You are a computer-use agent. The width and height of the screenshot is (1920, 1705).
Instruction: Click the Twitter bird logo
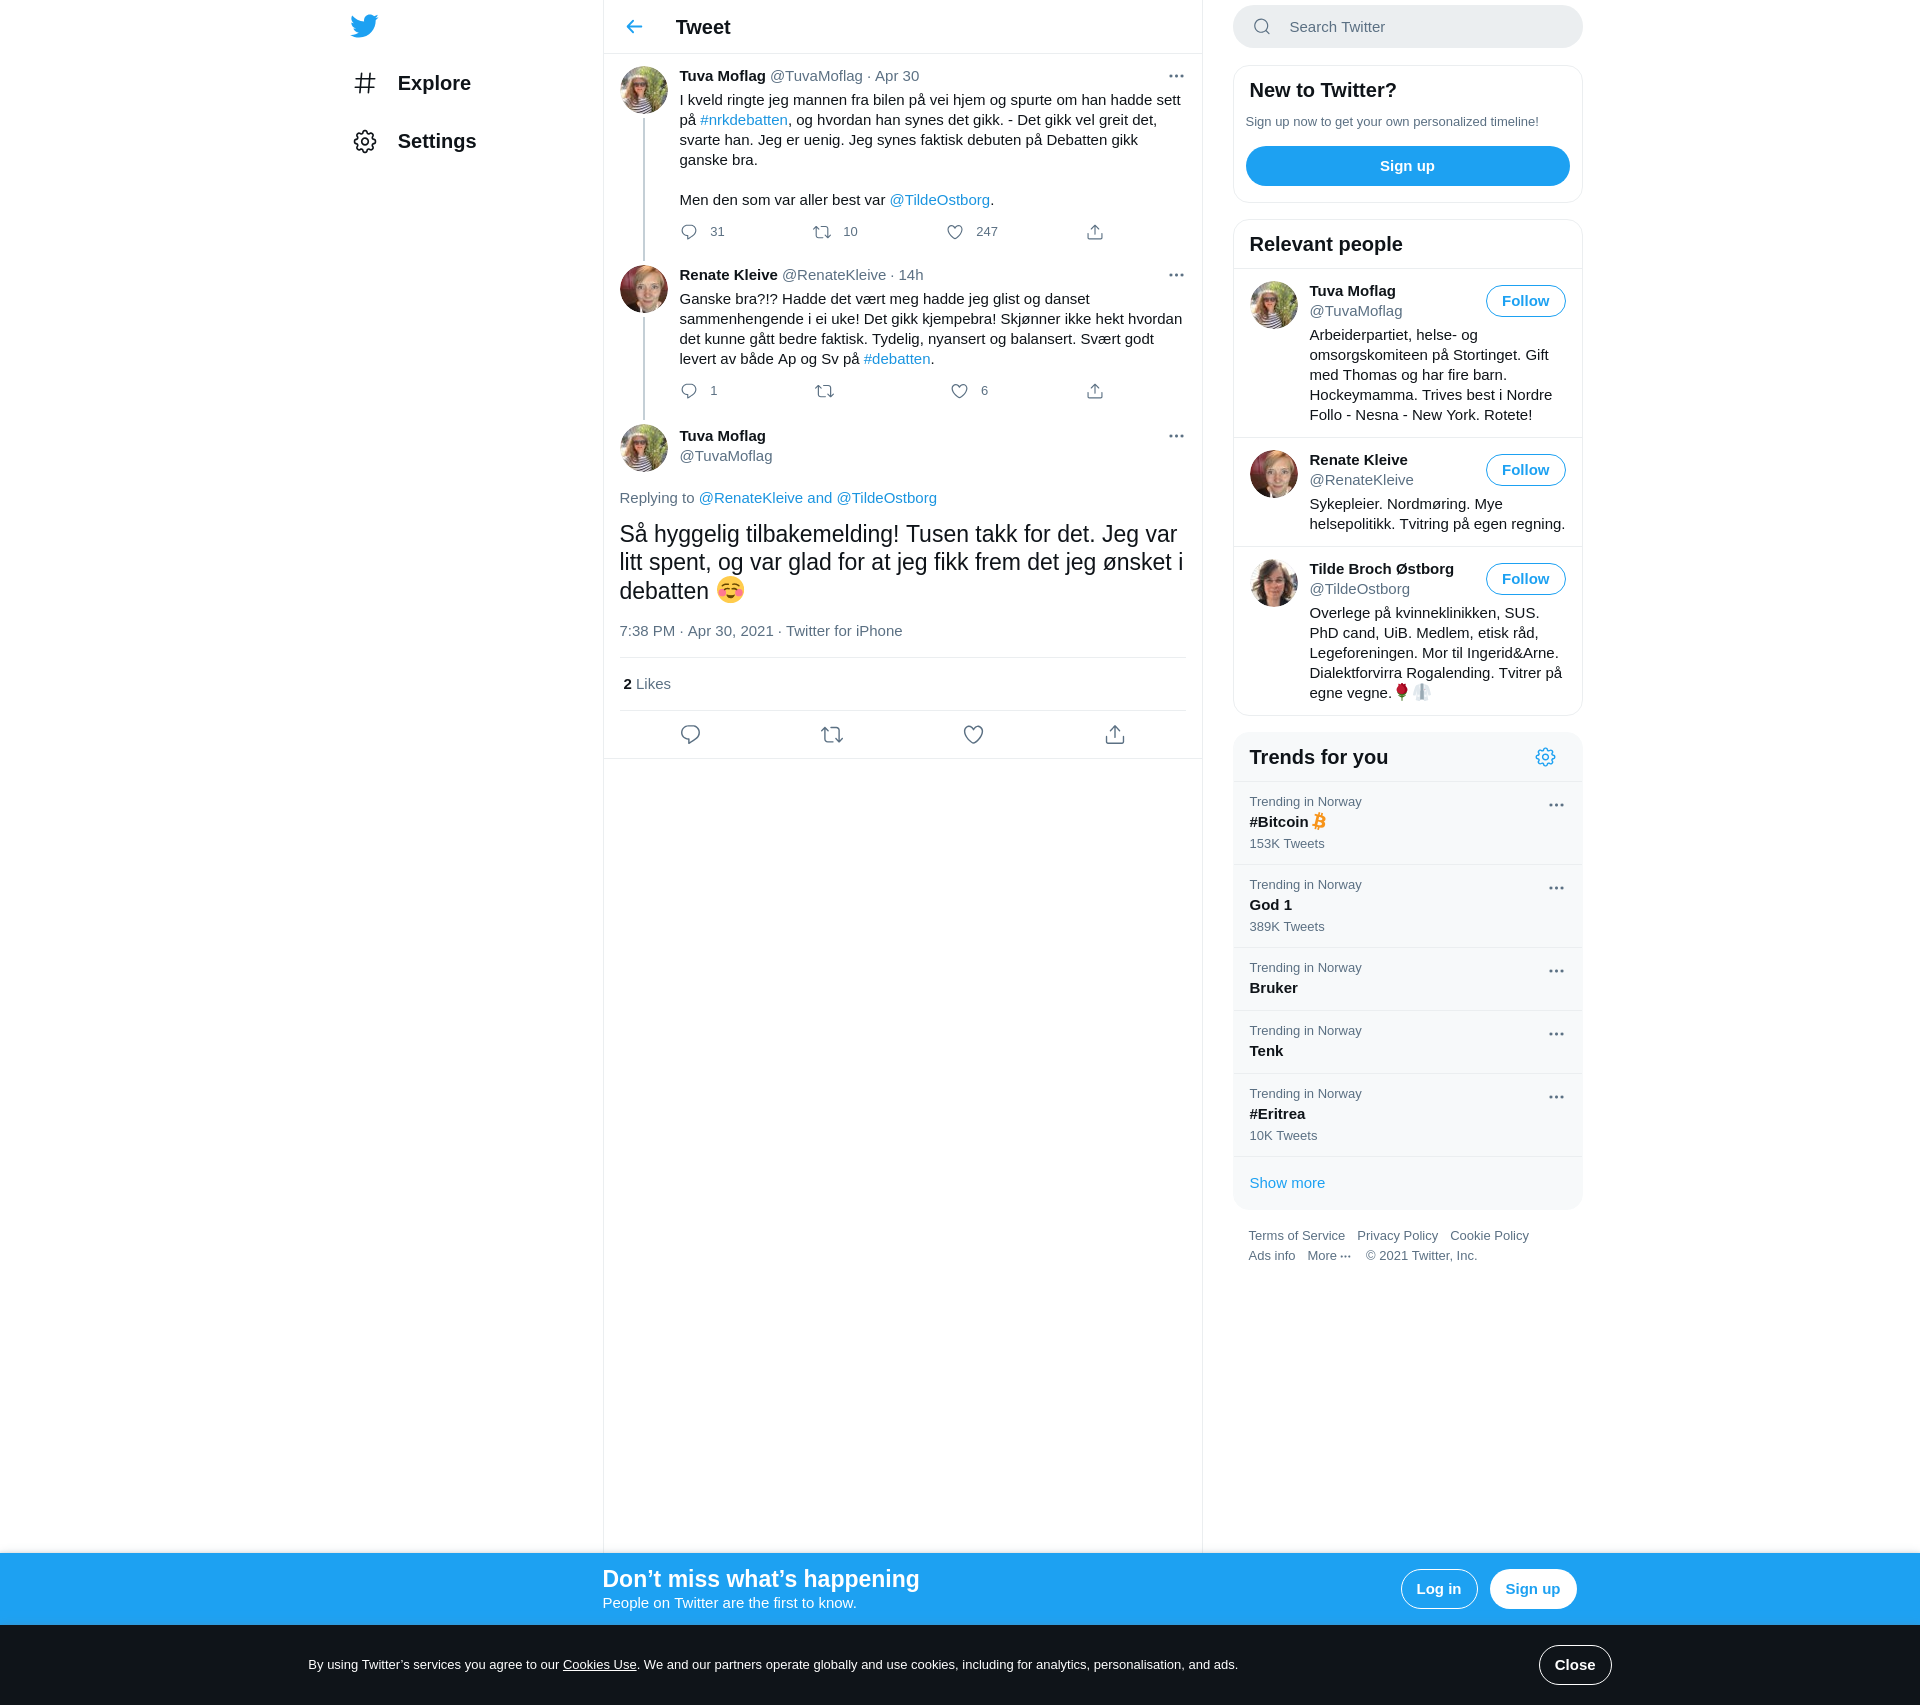click(x=364, y=26)
